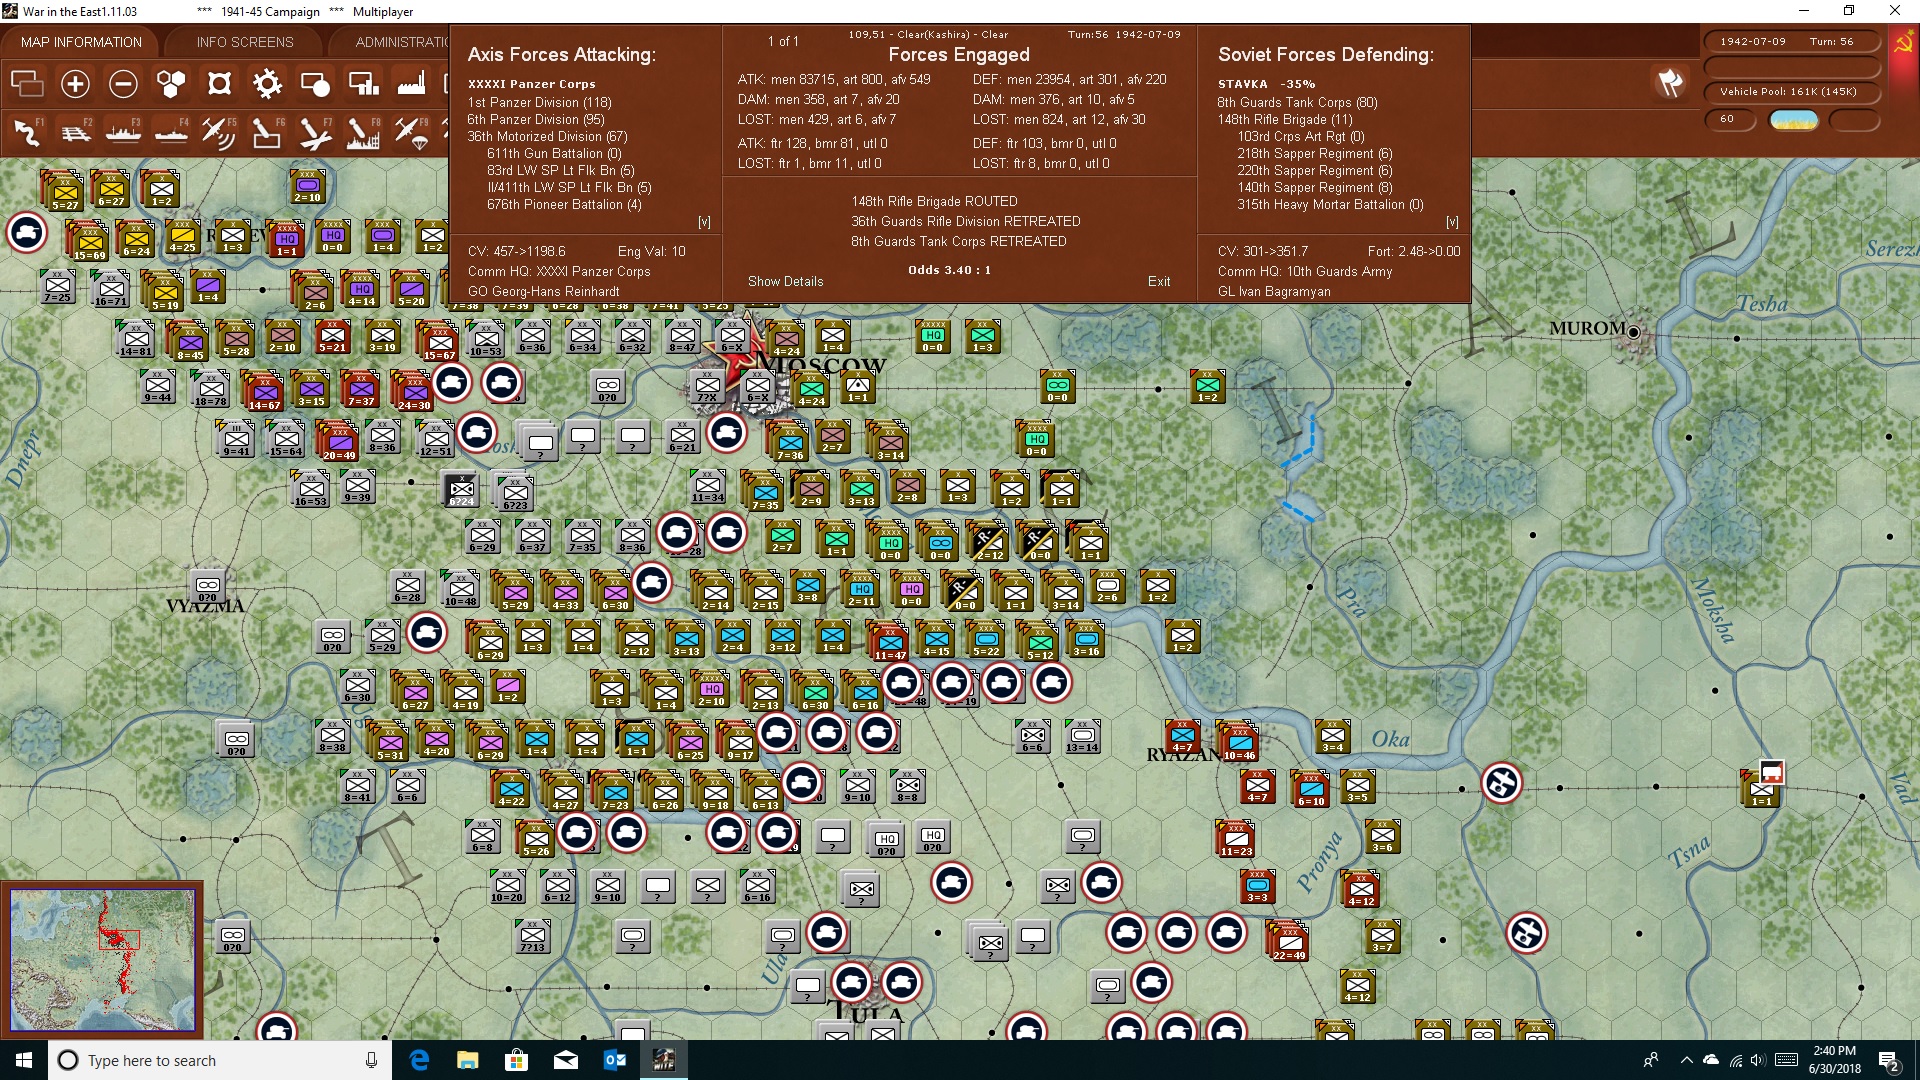Select the F8 bomb city icon
The width and height of the screenshot is (1920, 1080).
point(363,132)
